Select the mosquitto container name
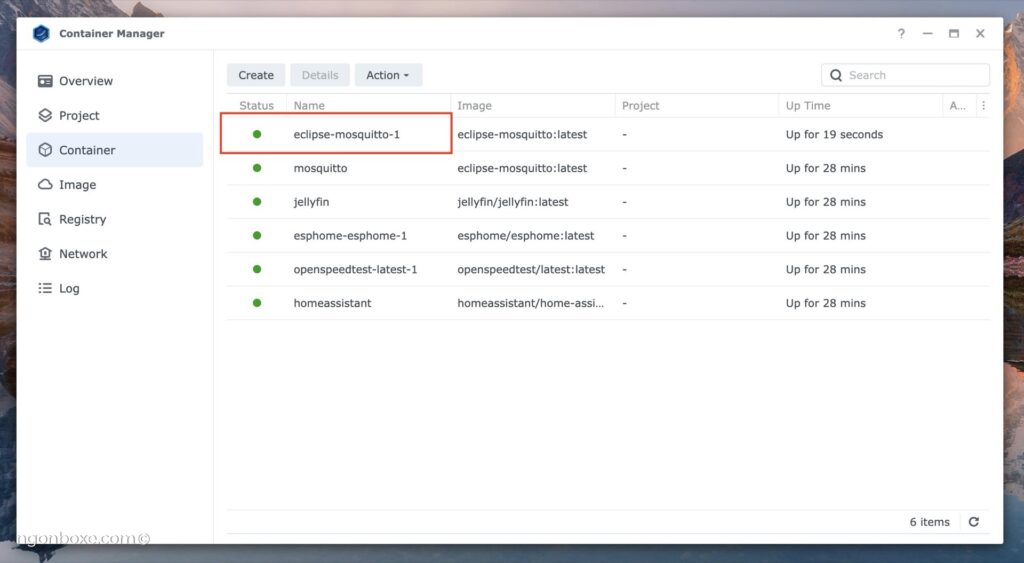 coord(321,168)
